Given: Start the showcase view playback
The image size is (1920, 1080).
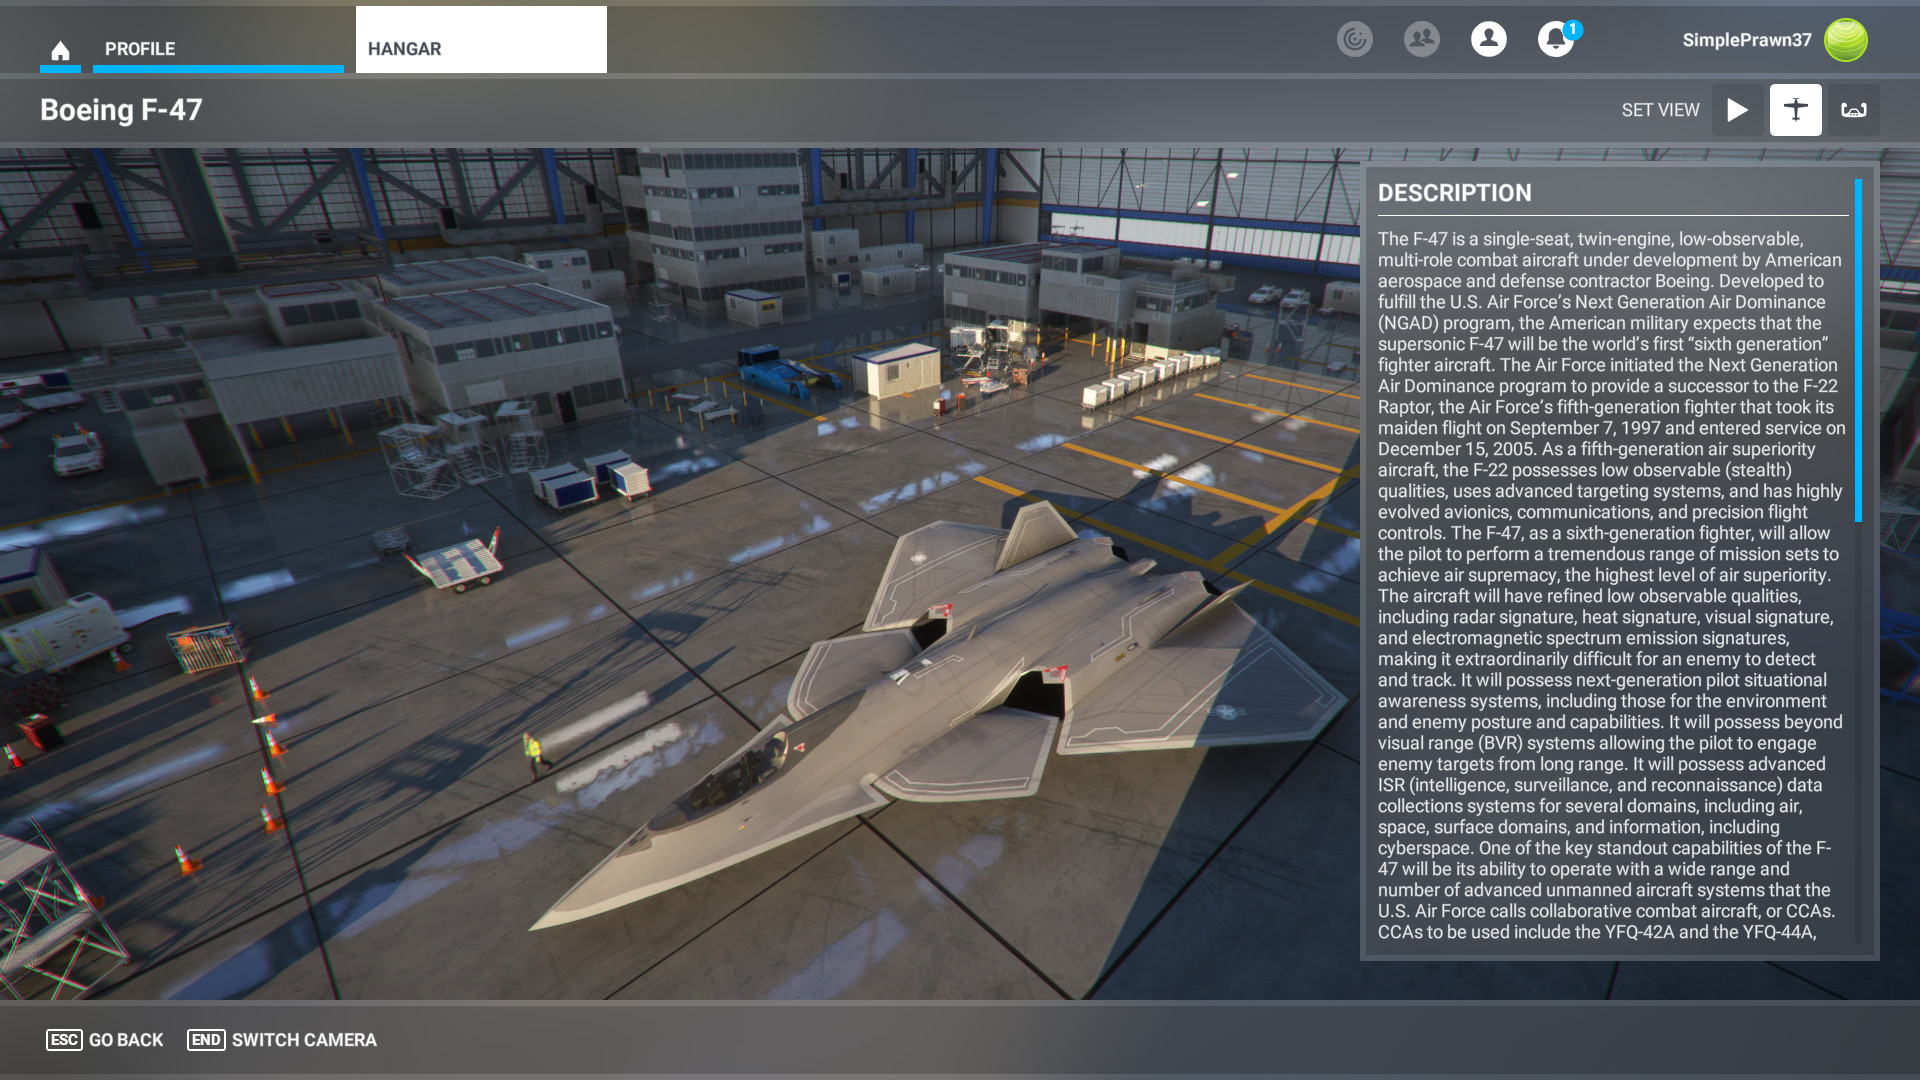Looking at the screenshot, I should point(1737,110).
